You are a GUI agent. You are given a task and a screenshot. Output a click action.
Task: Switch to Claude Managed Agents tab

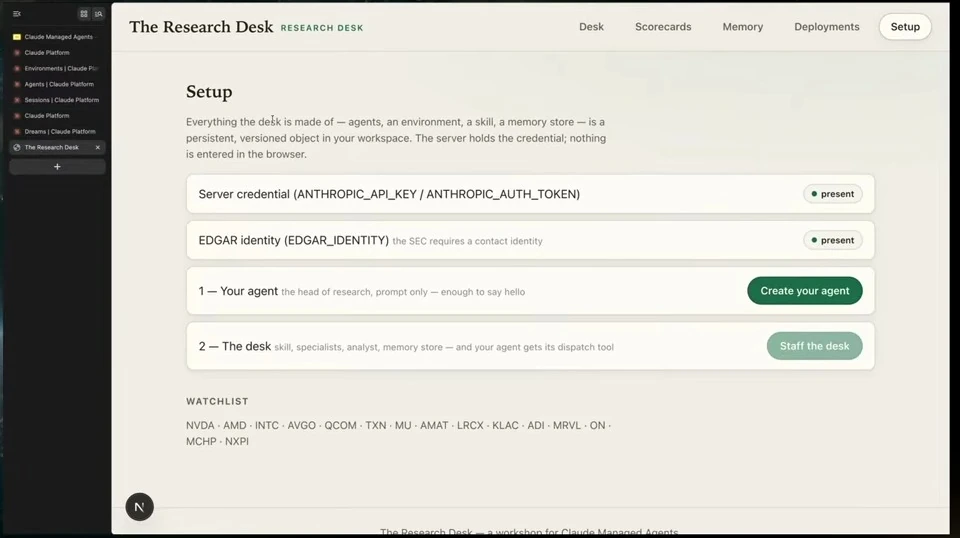(x=57, y=37)
